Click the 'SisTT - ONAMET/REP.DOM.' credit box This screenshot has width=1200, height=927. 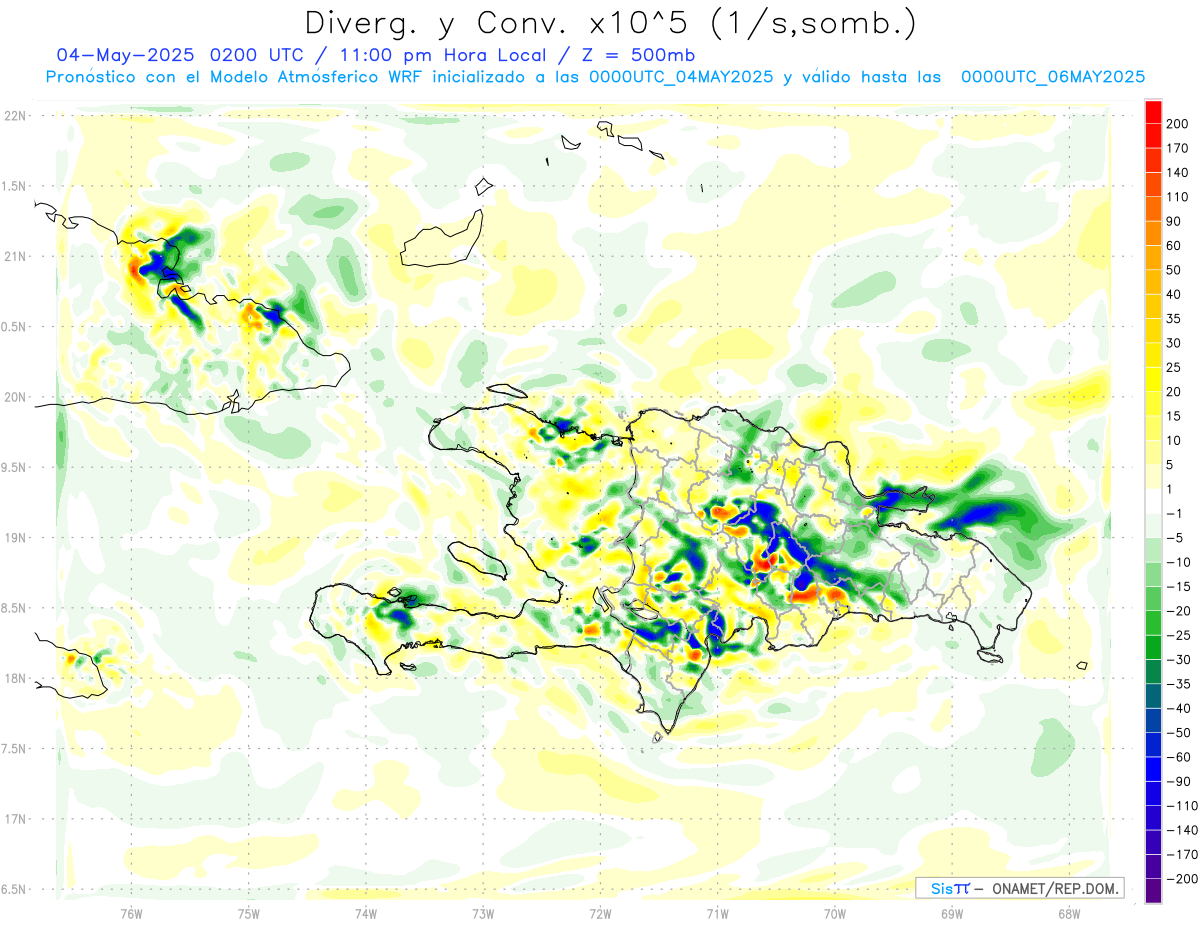(x=1019, y=888)
